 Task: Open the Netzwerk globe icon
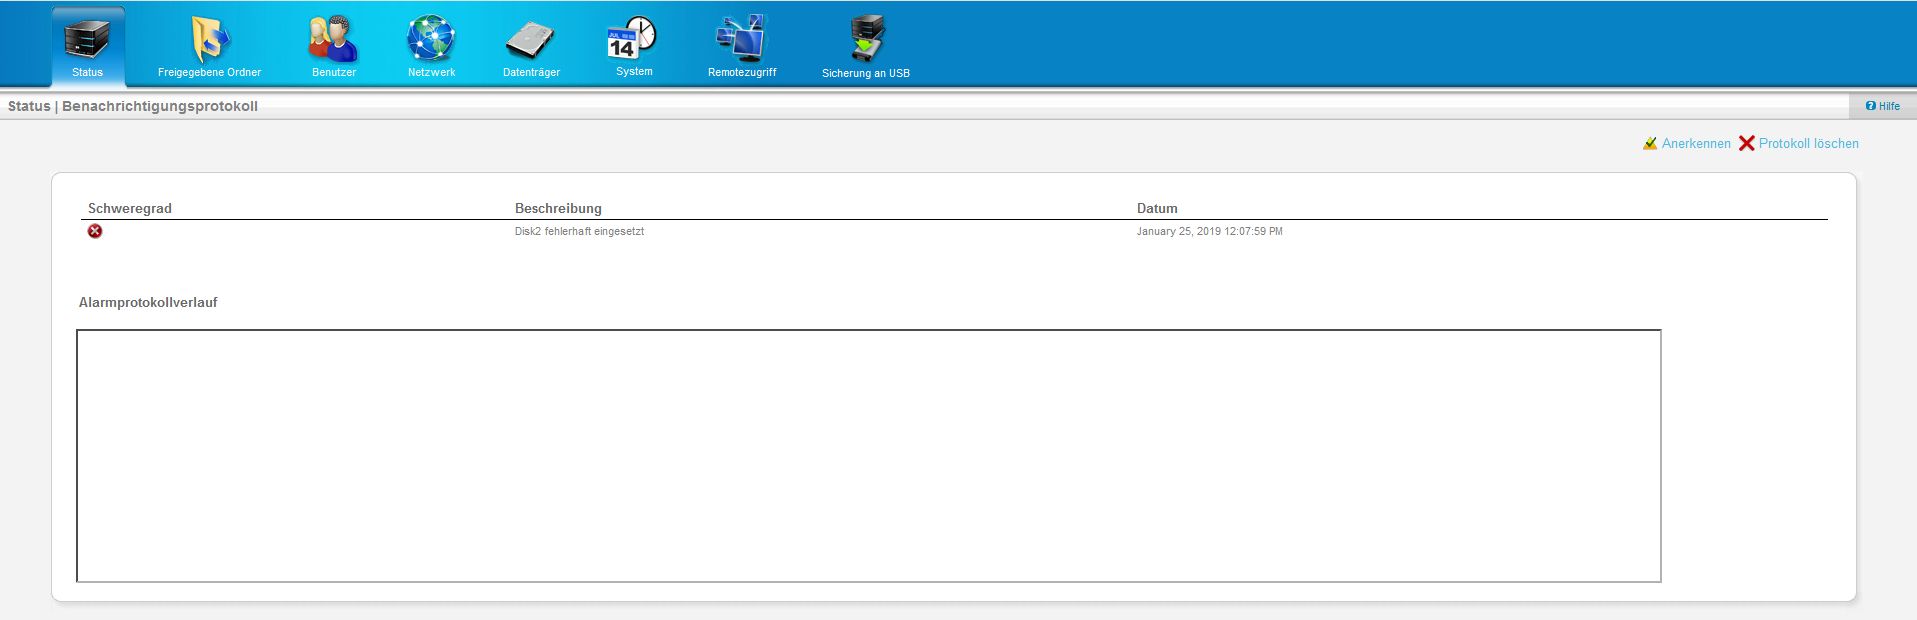pyautogui.click(x=431, y=39)
